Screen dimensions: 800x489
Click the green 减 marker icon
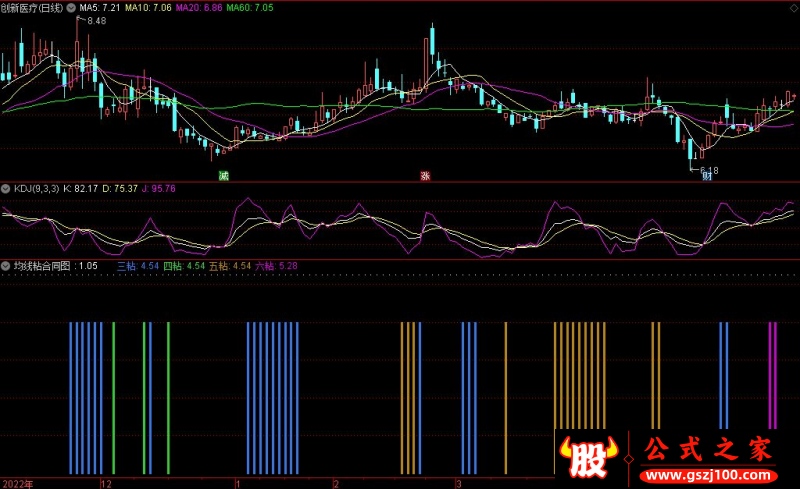click(x=224, y=175)
